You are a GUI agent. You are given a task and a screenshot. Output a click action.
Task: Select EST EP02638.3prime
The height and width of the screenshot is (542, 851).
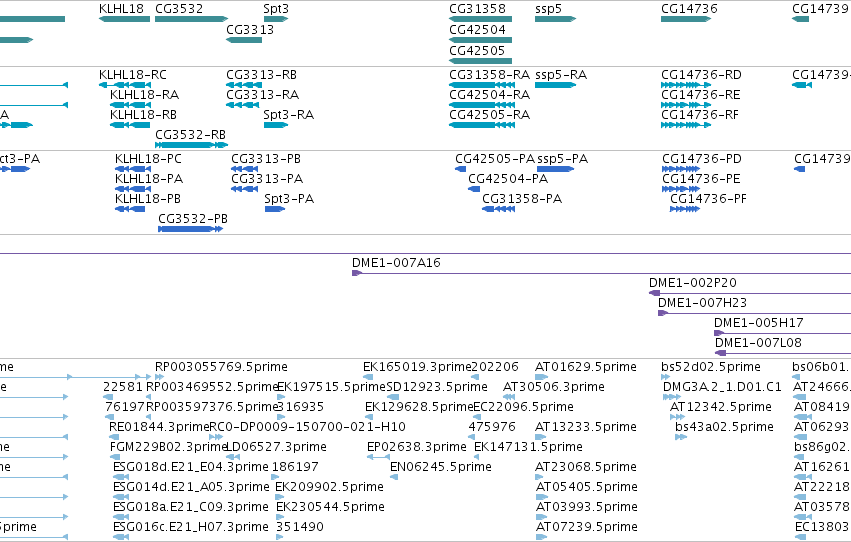(x=378, y=457)
